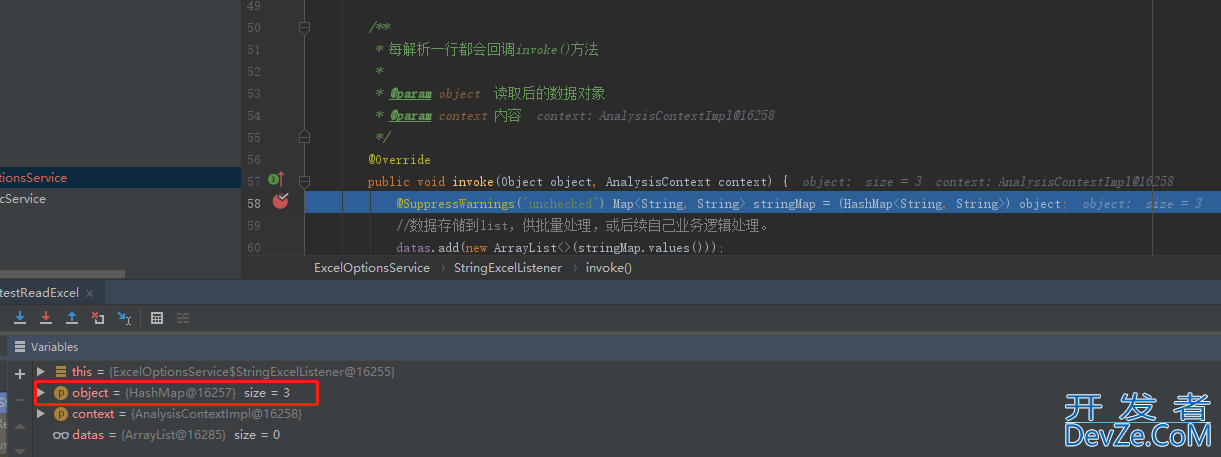Expand the 'object' HashMap variable
Image resolution: width=1221 pixels, height=457 pixels.
point(41,393)
